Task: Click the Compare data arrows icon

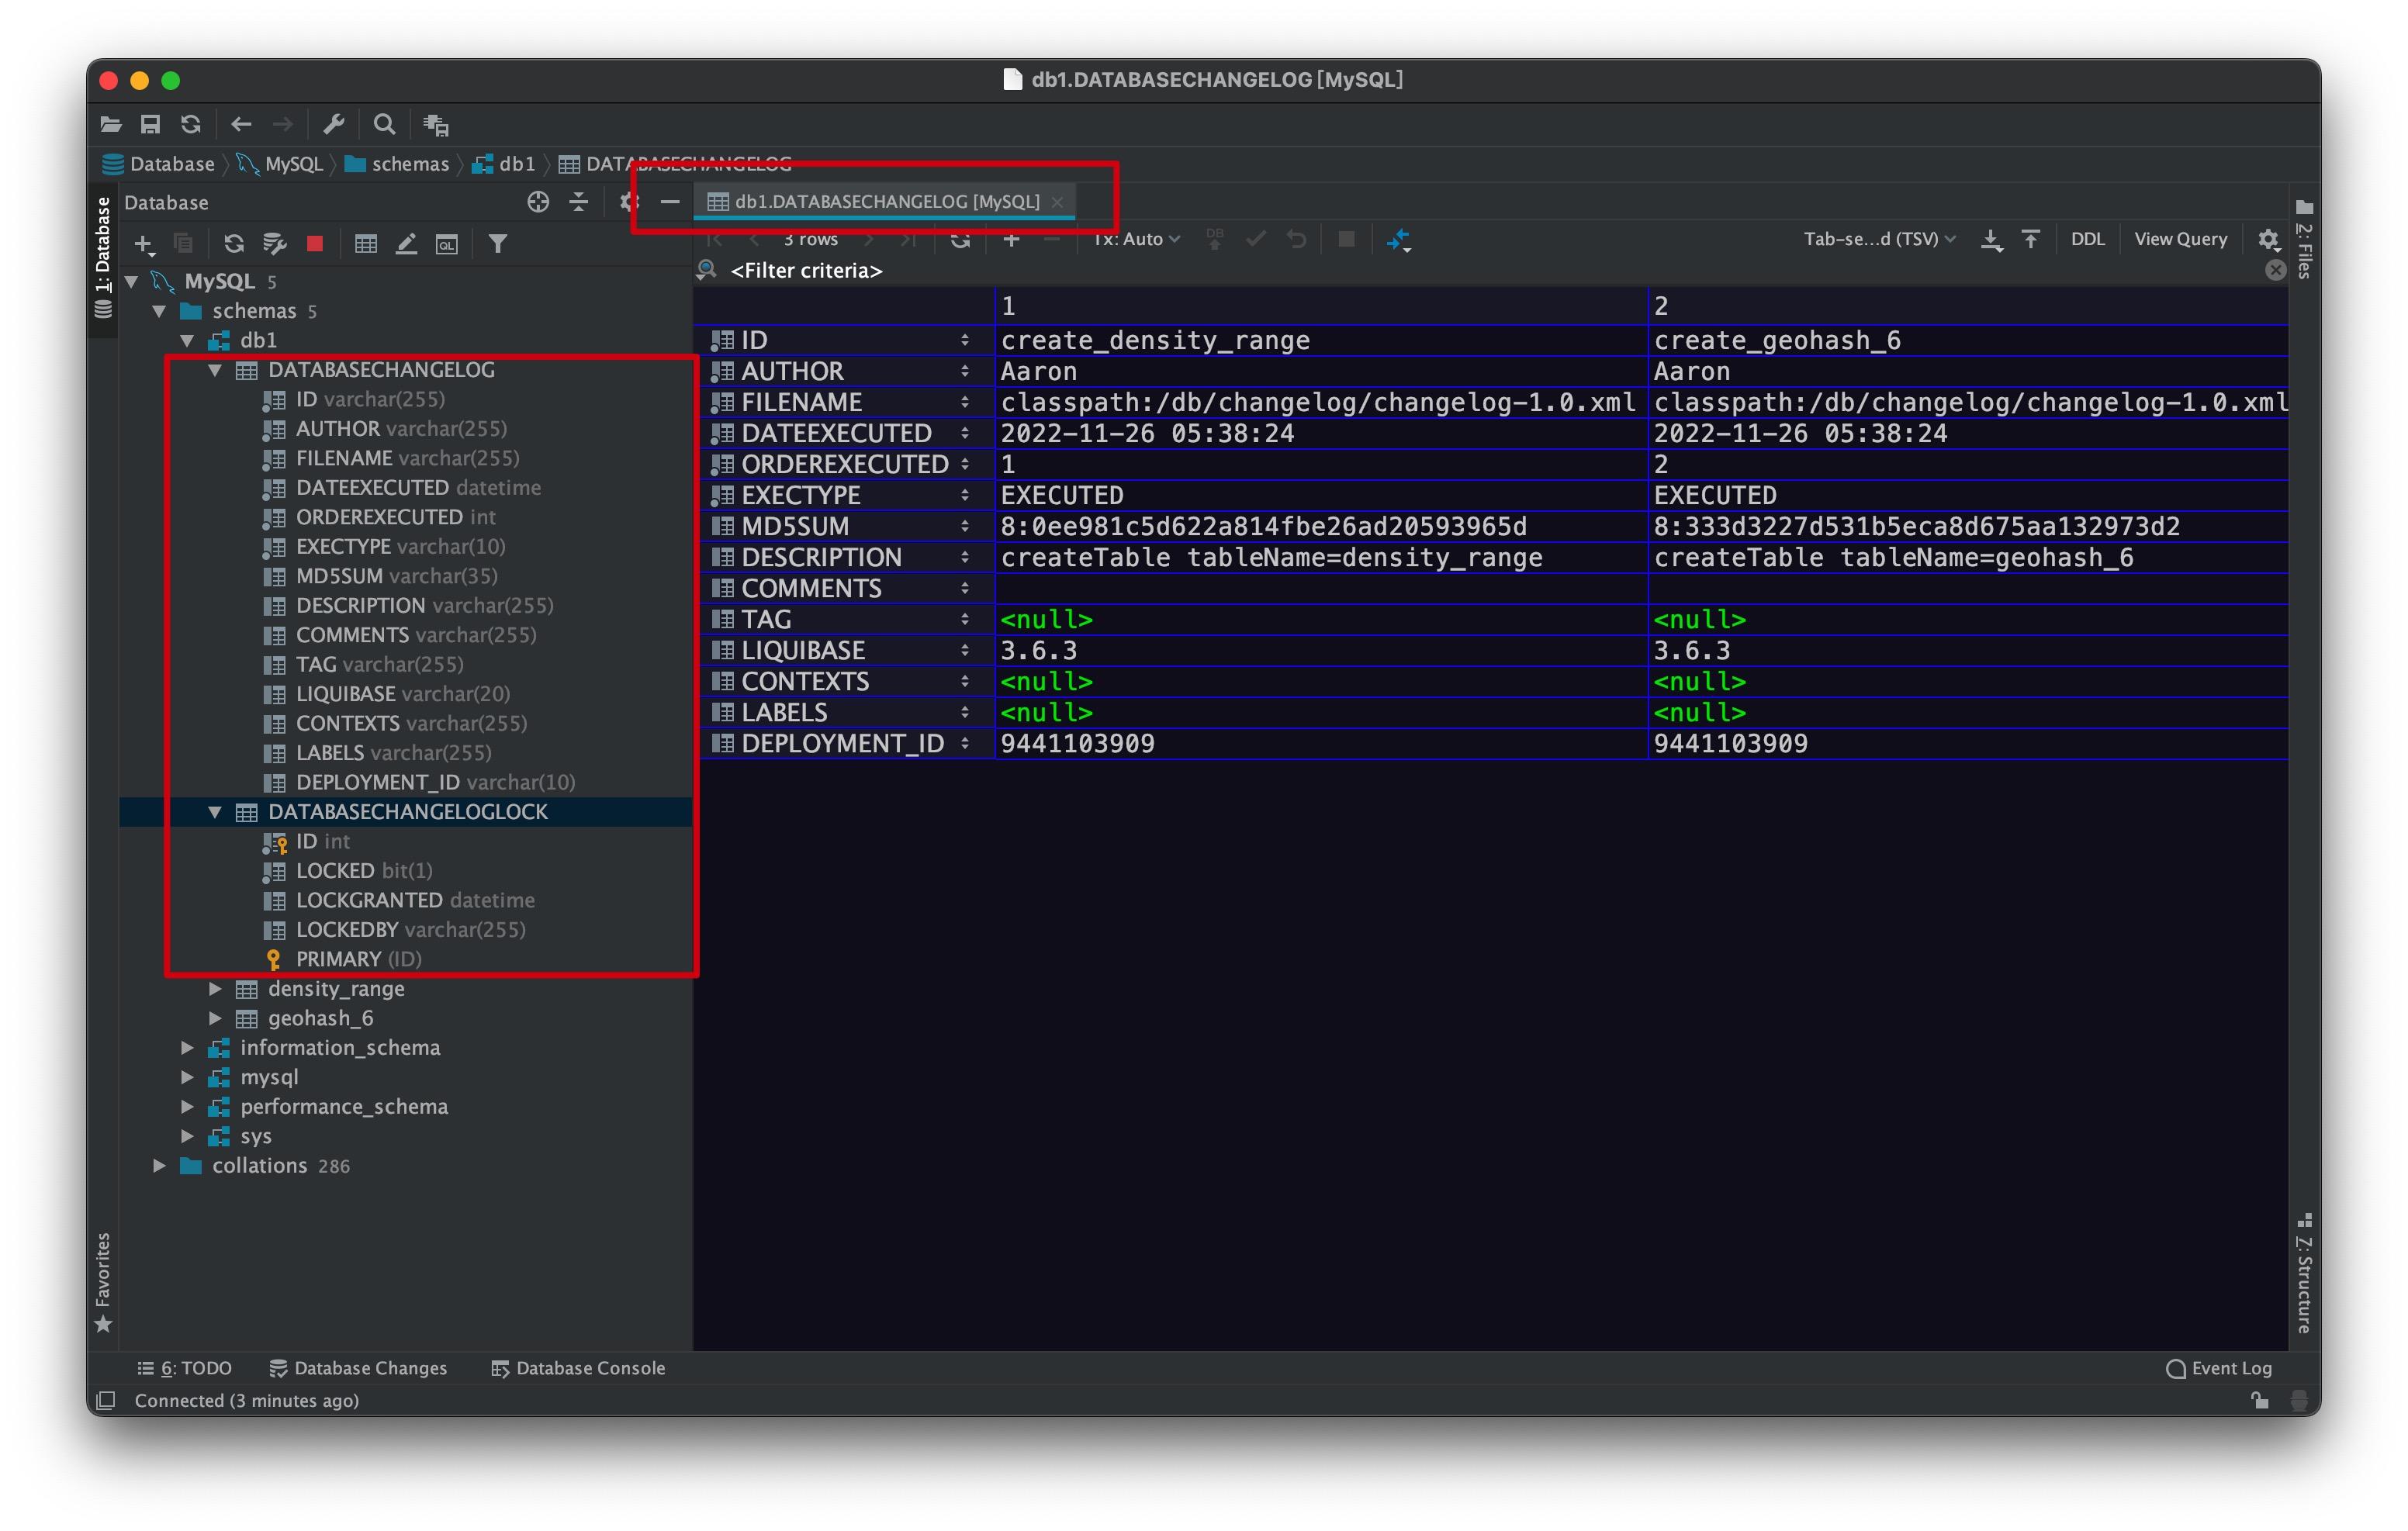Action: 1399,240
